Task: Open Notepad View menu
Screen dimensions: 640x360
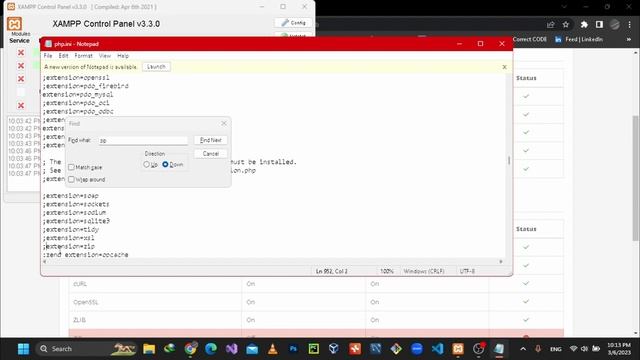Action: (x=105, y=56)
